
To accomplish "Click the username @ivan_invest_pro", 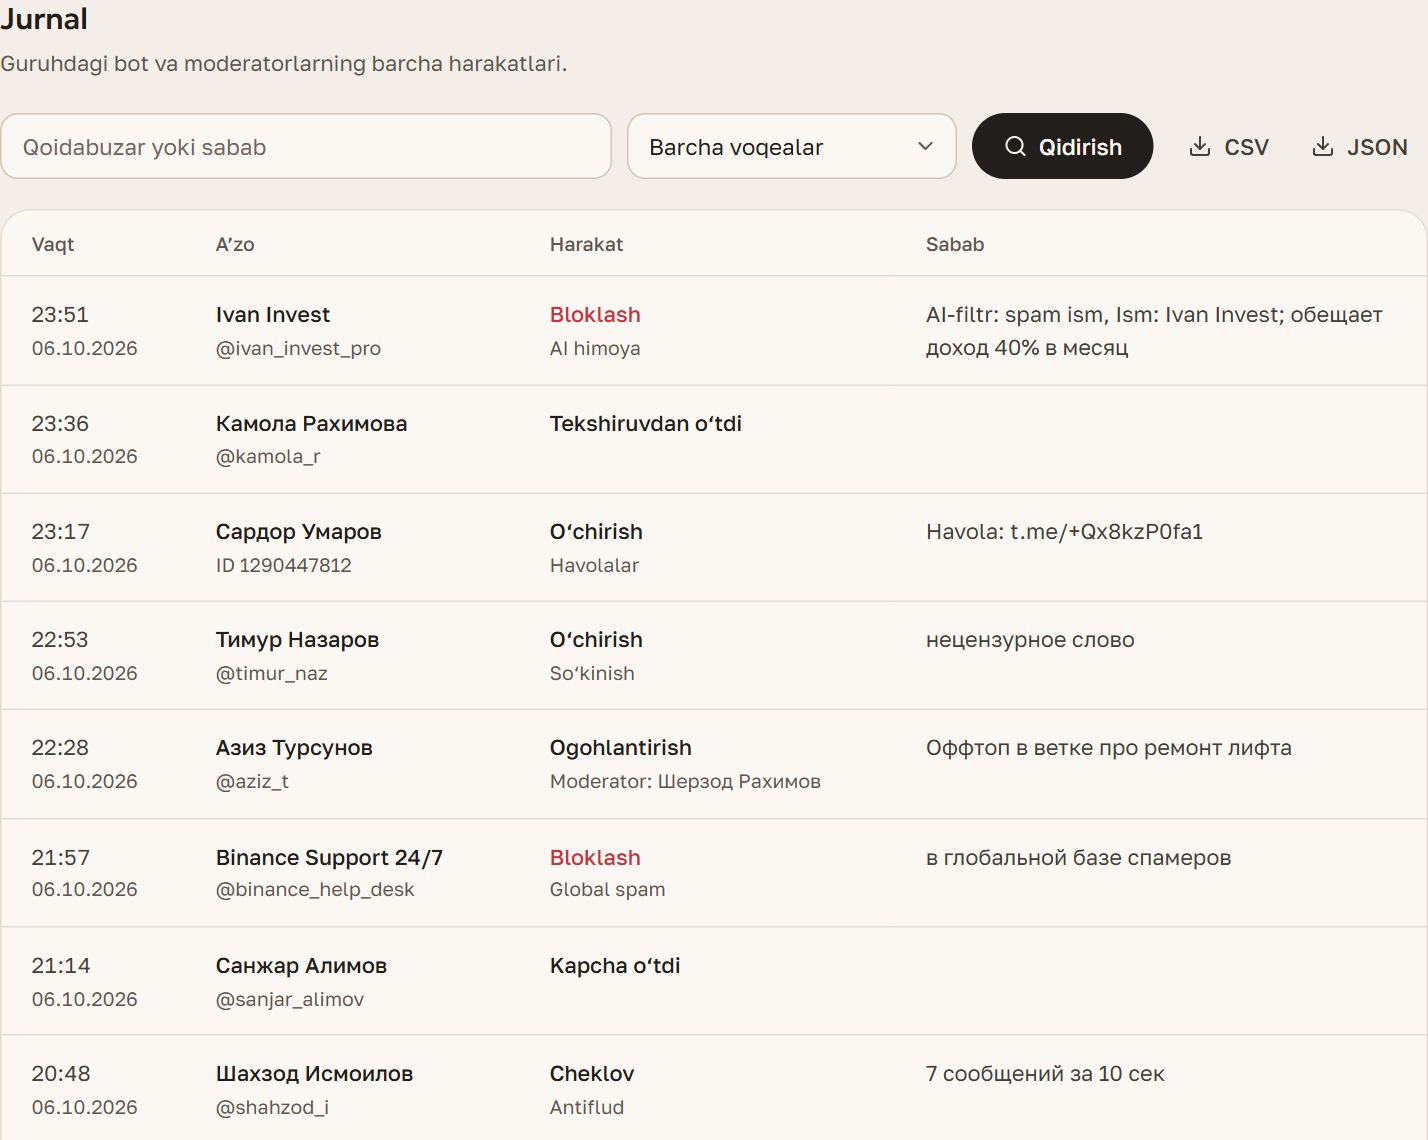I will (x=298, y=348).
